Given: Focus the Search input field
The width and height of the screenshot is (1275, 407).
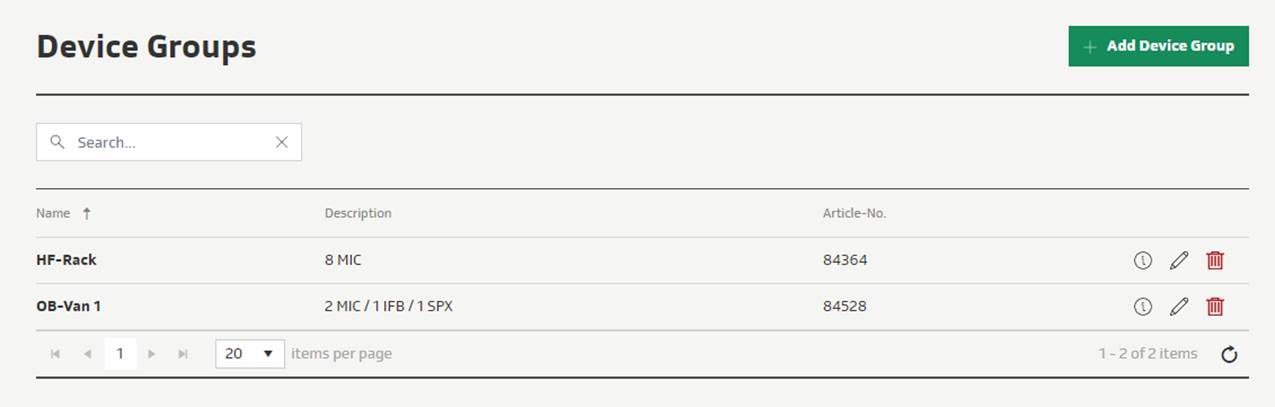Looking at the screenshot, I should coord(170,142).
